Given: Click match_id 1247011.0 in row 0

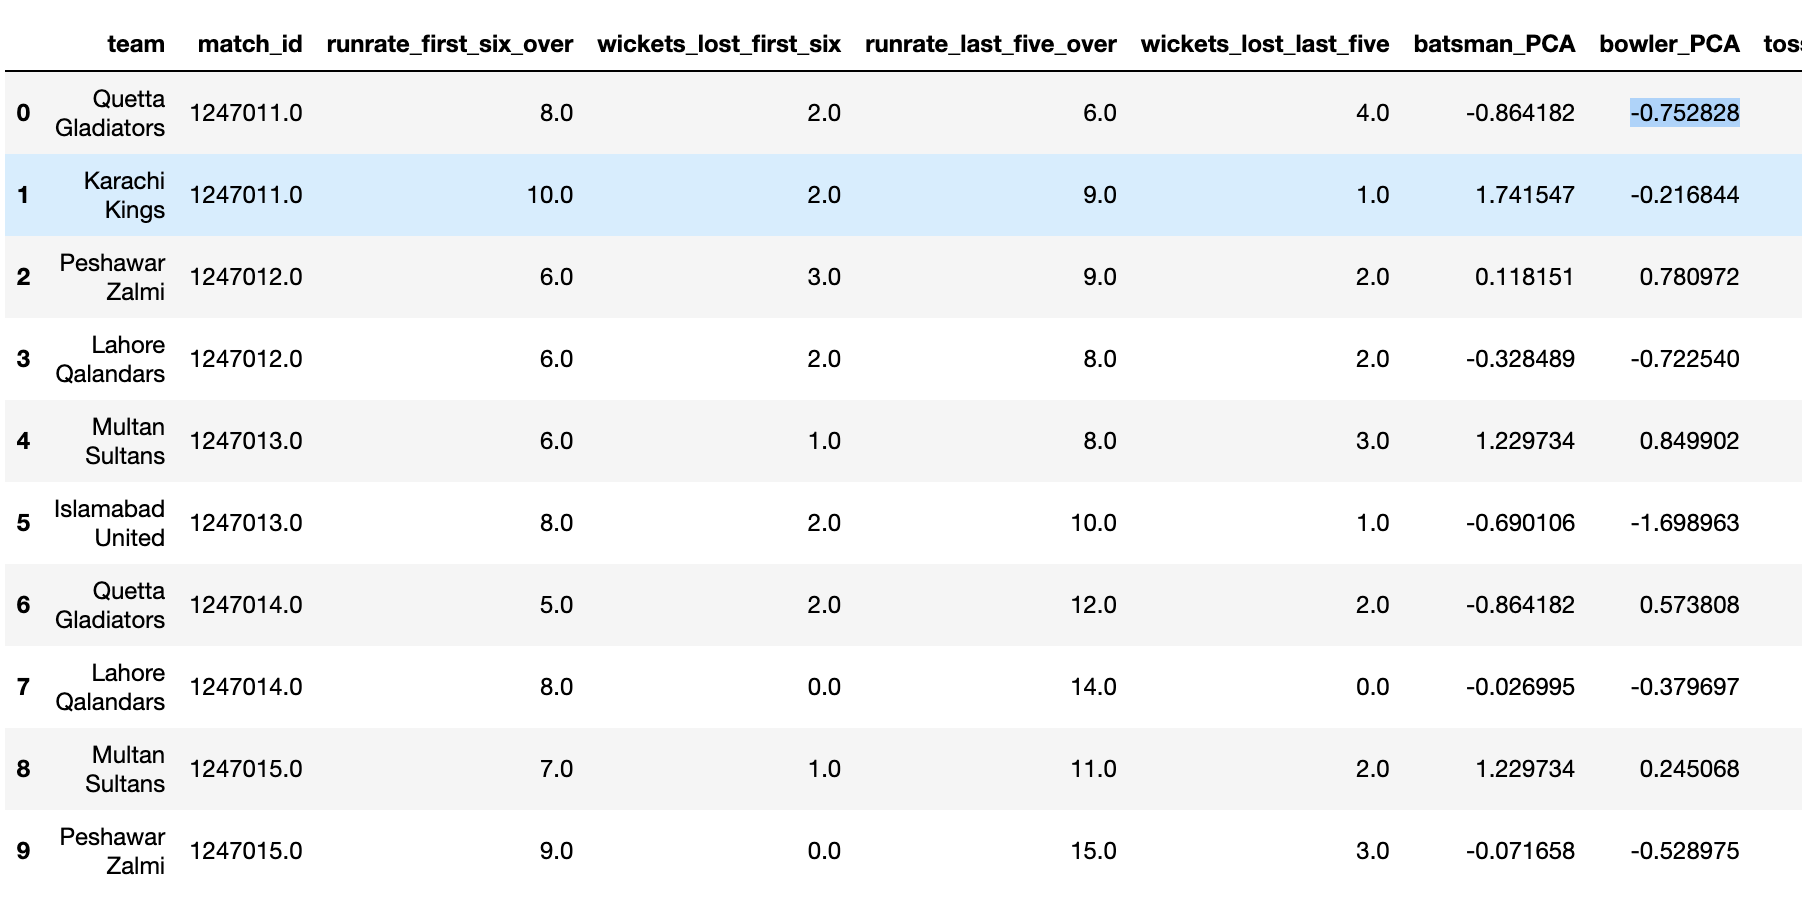Looking at the screenshot, I should [x=246, y=113].
